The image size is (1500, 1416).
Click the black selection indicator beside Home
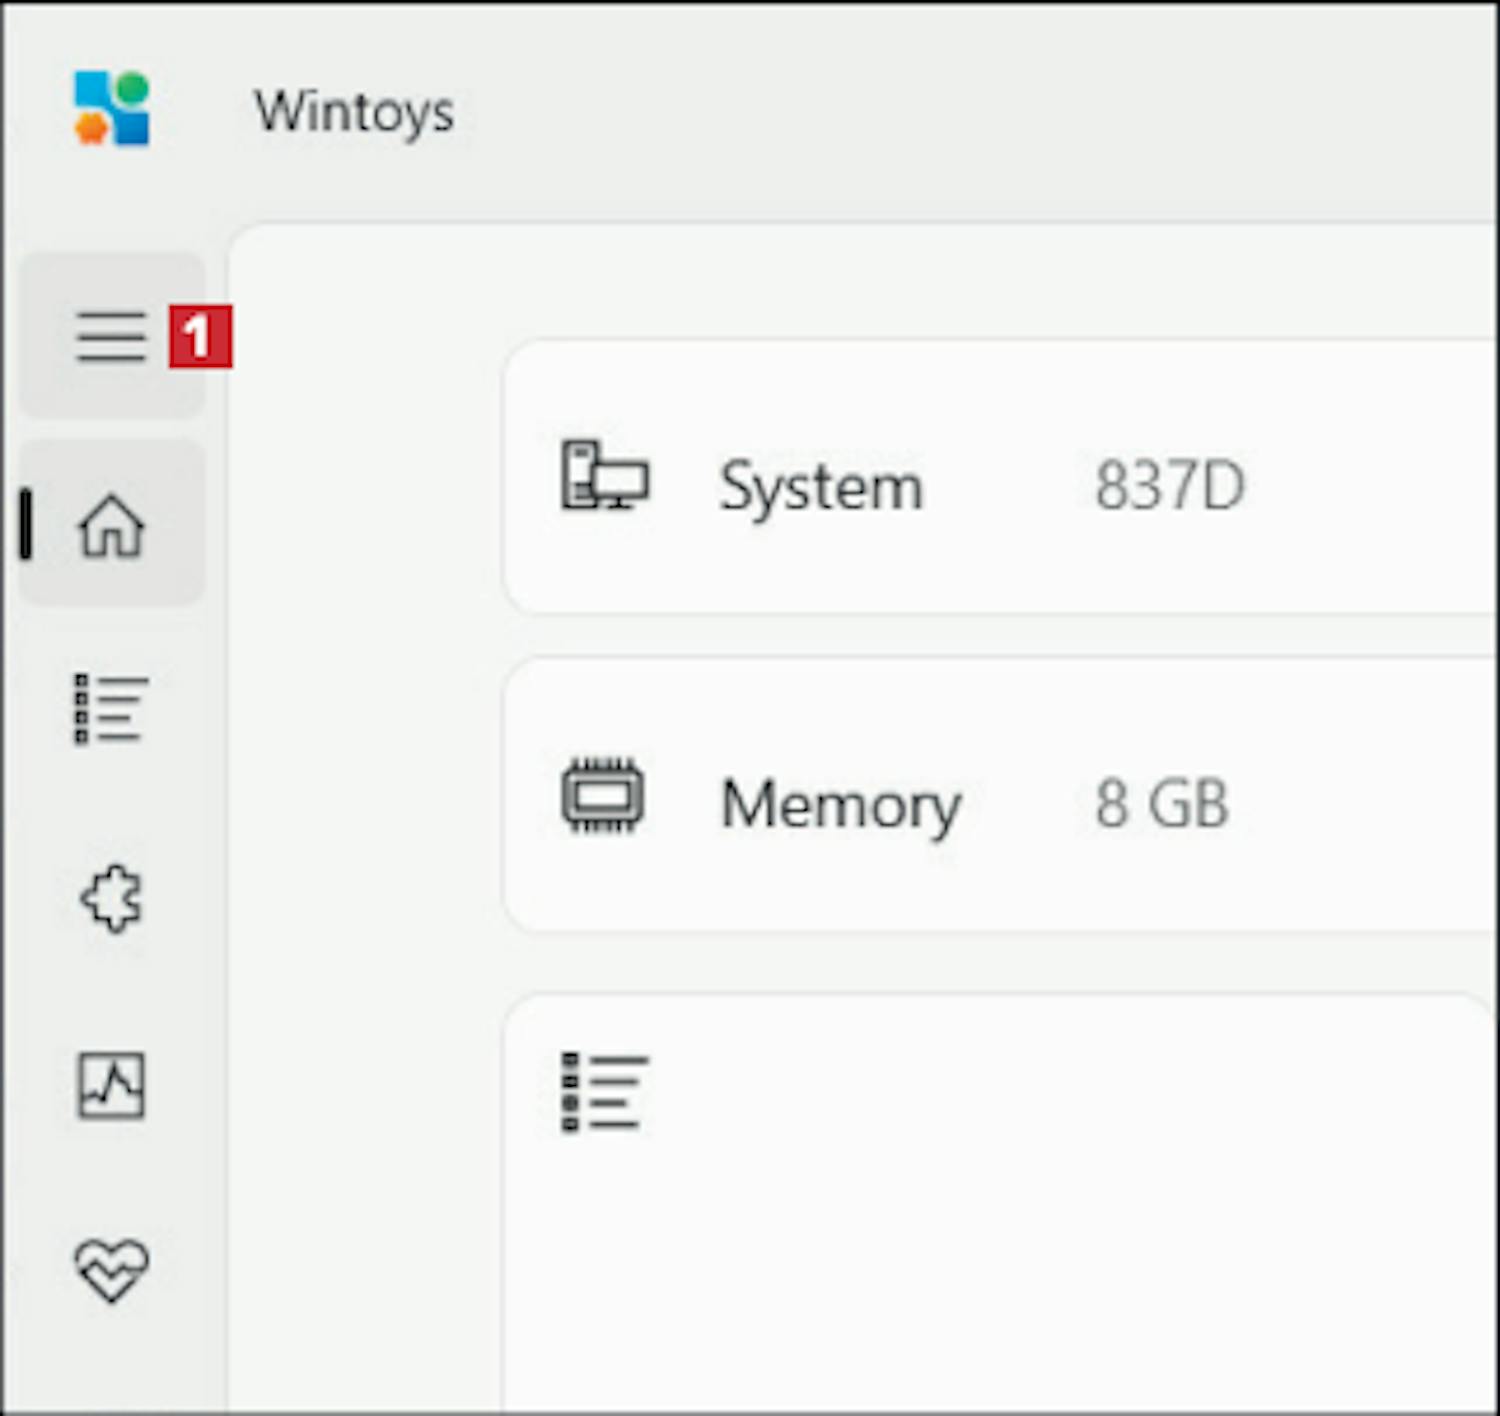click(26, 525)
